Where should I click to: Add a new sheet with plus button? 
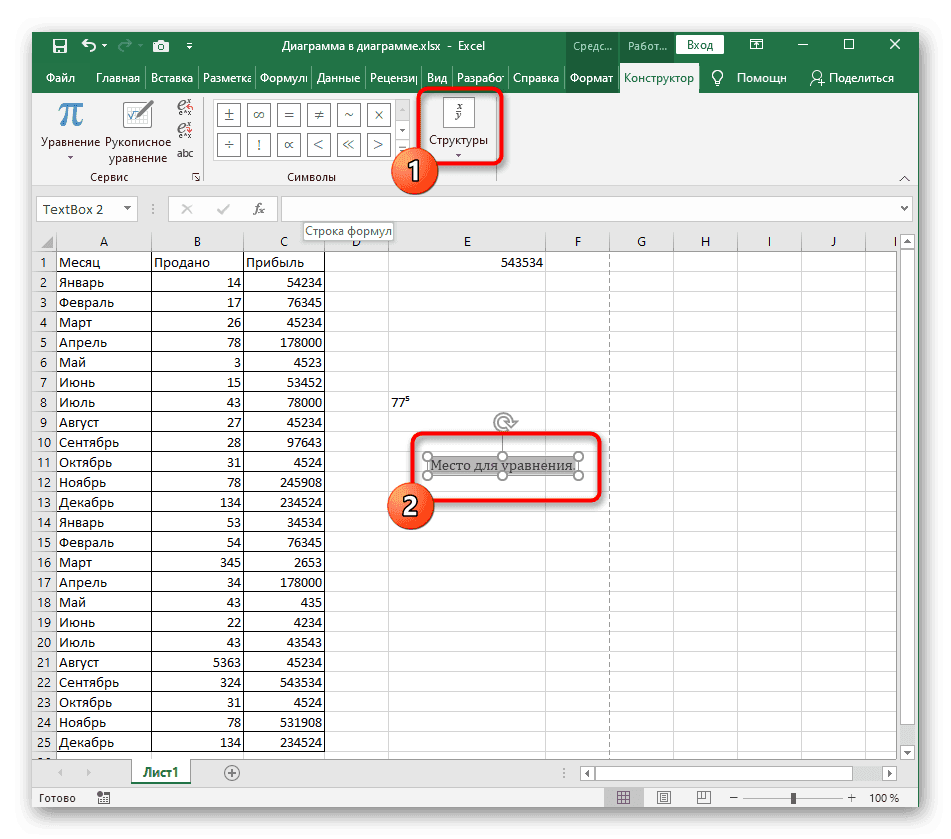pos(232,773)
